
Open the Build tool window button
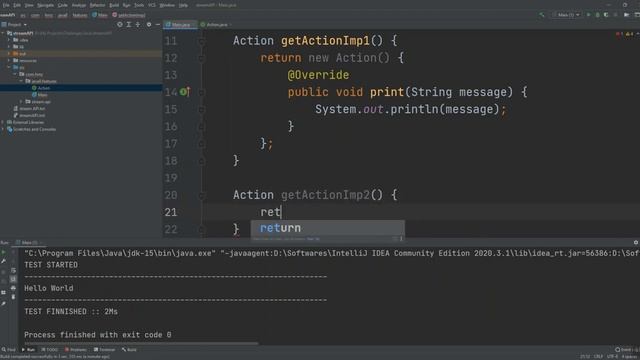[x=129, y=350]
